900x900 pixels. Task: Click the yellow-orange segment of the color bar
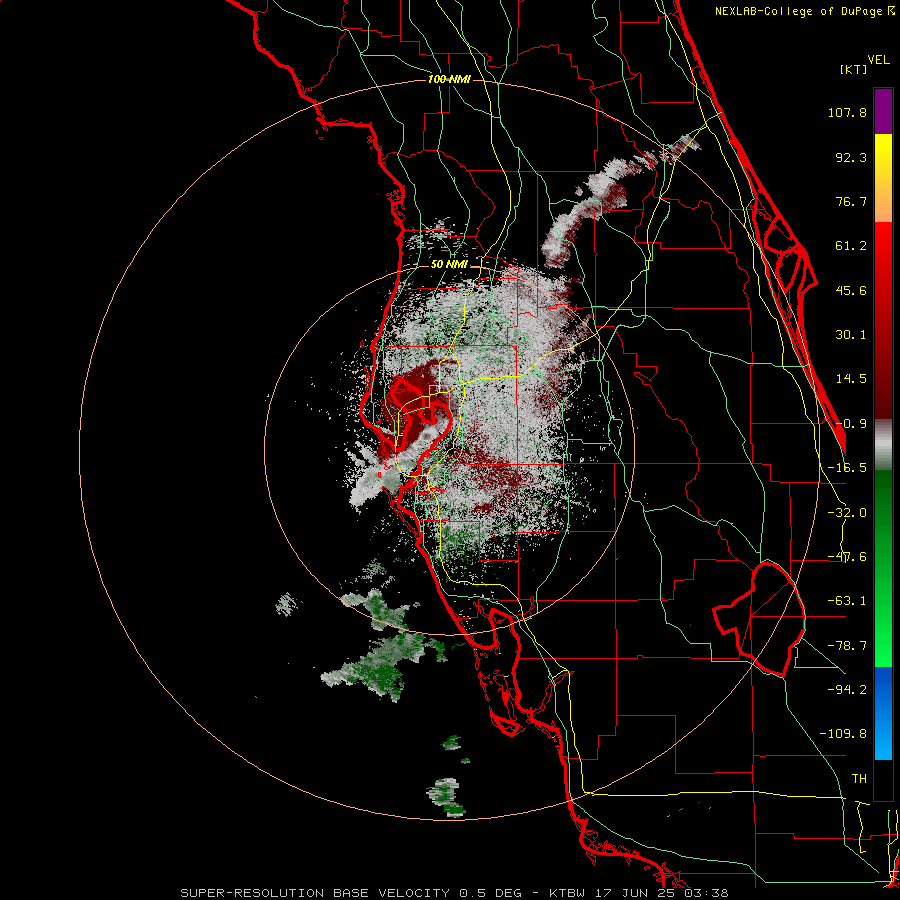click(x=883, y=178)
